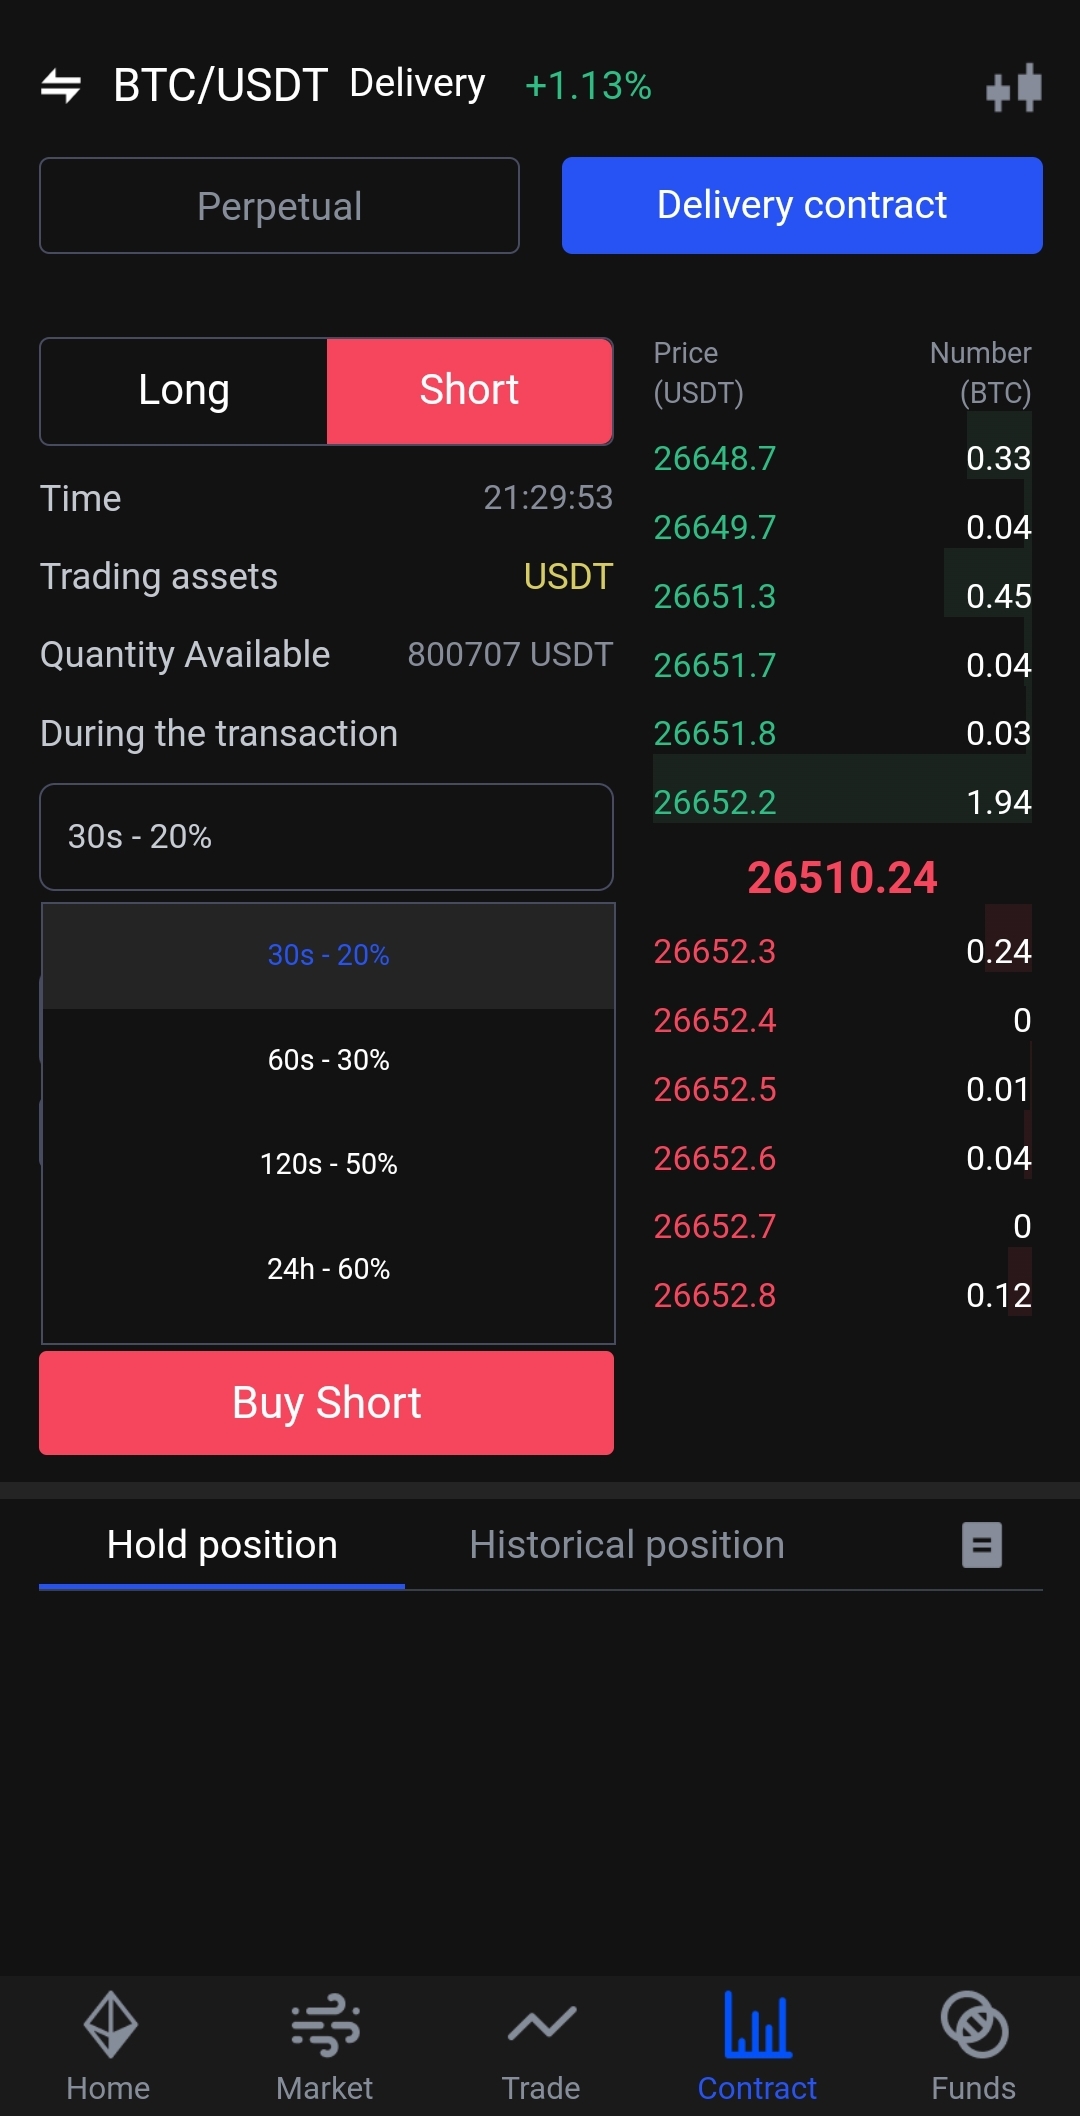Tap the swap trading pair icon
1080x2116 pixels.
point(60,86)
